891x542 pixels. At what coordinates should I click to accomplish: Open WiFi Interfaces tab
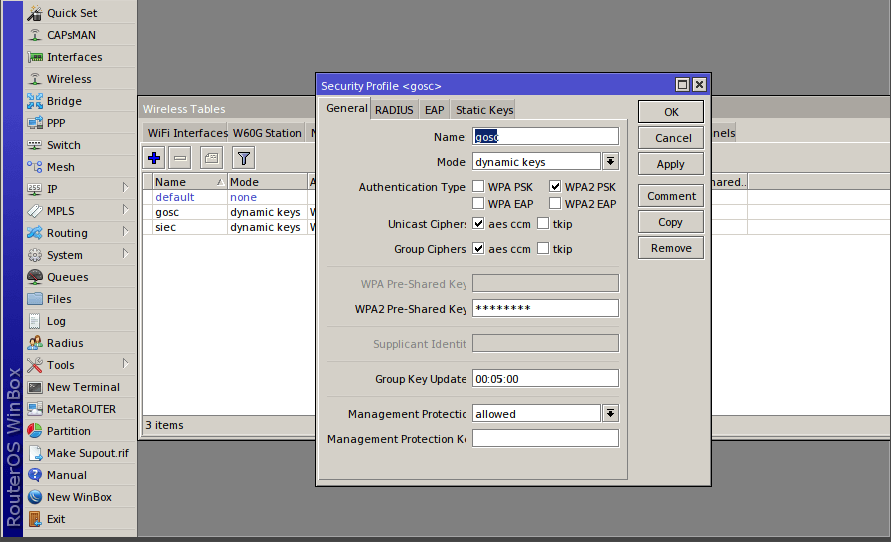coord(185,133)
